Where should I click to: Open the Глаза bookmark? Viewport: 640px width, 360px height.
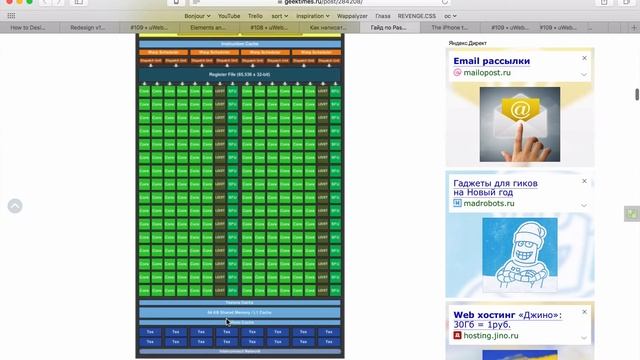point(382,16)
